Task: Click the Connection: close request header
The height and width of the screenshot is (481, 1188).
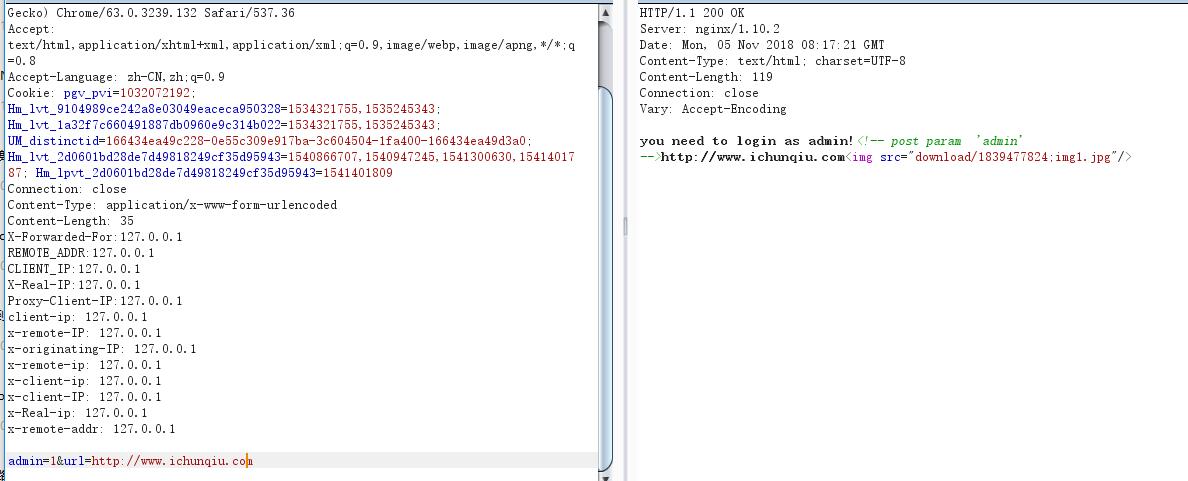Action: pyautogui.click(x=67, y=189)
